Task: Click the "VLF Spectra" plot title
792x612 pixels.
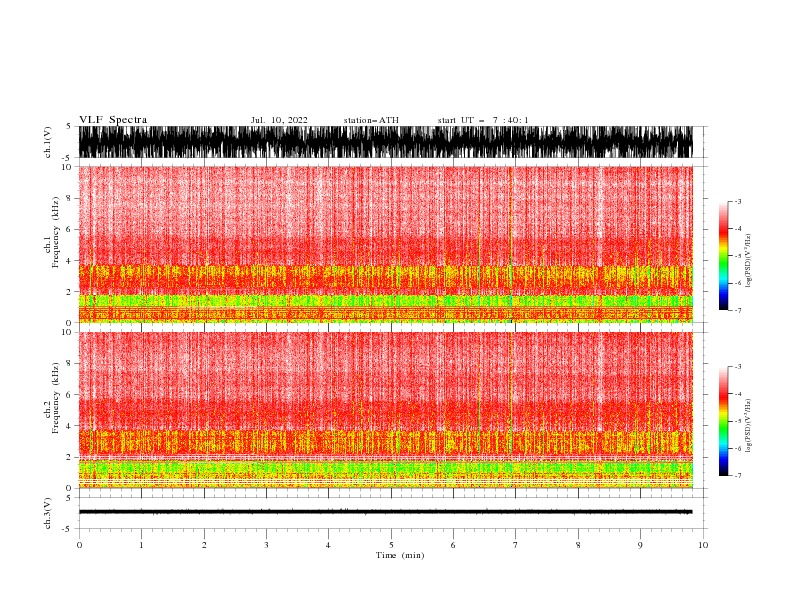Action: (x=113, y=120)
